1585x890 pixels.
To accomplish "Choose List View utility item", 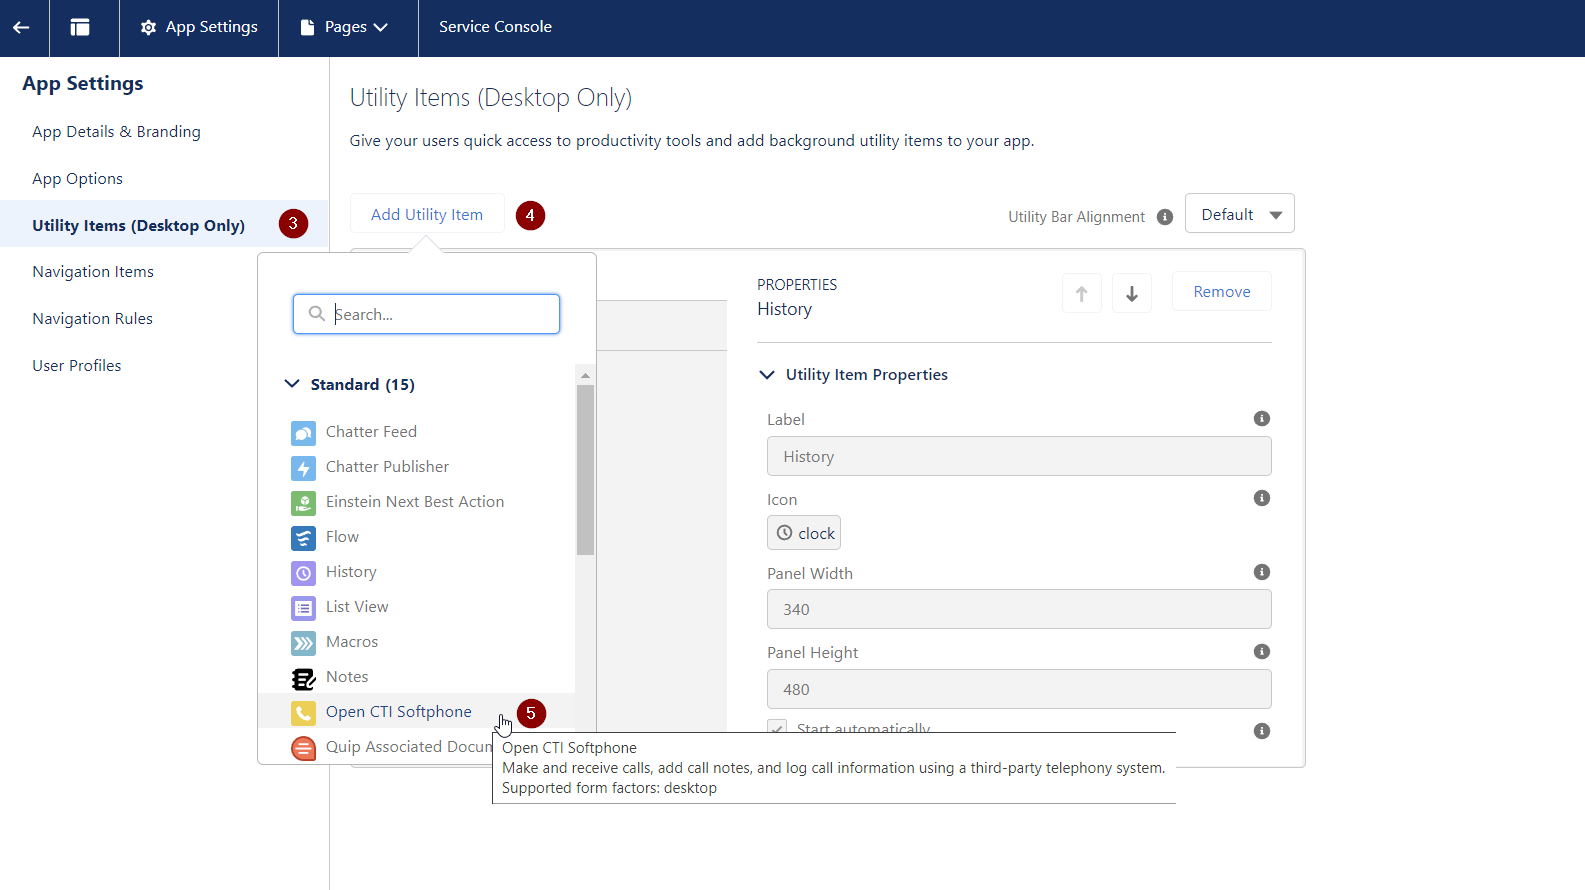I will tap(357, 607).
